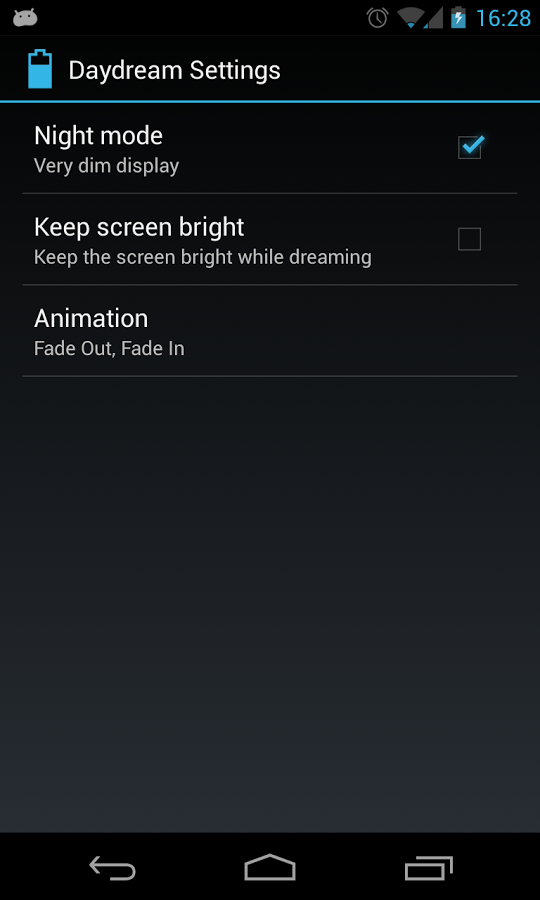Open the Animation setting options

click(270, 331)
